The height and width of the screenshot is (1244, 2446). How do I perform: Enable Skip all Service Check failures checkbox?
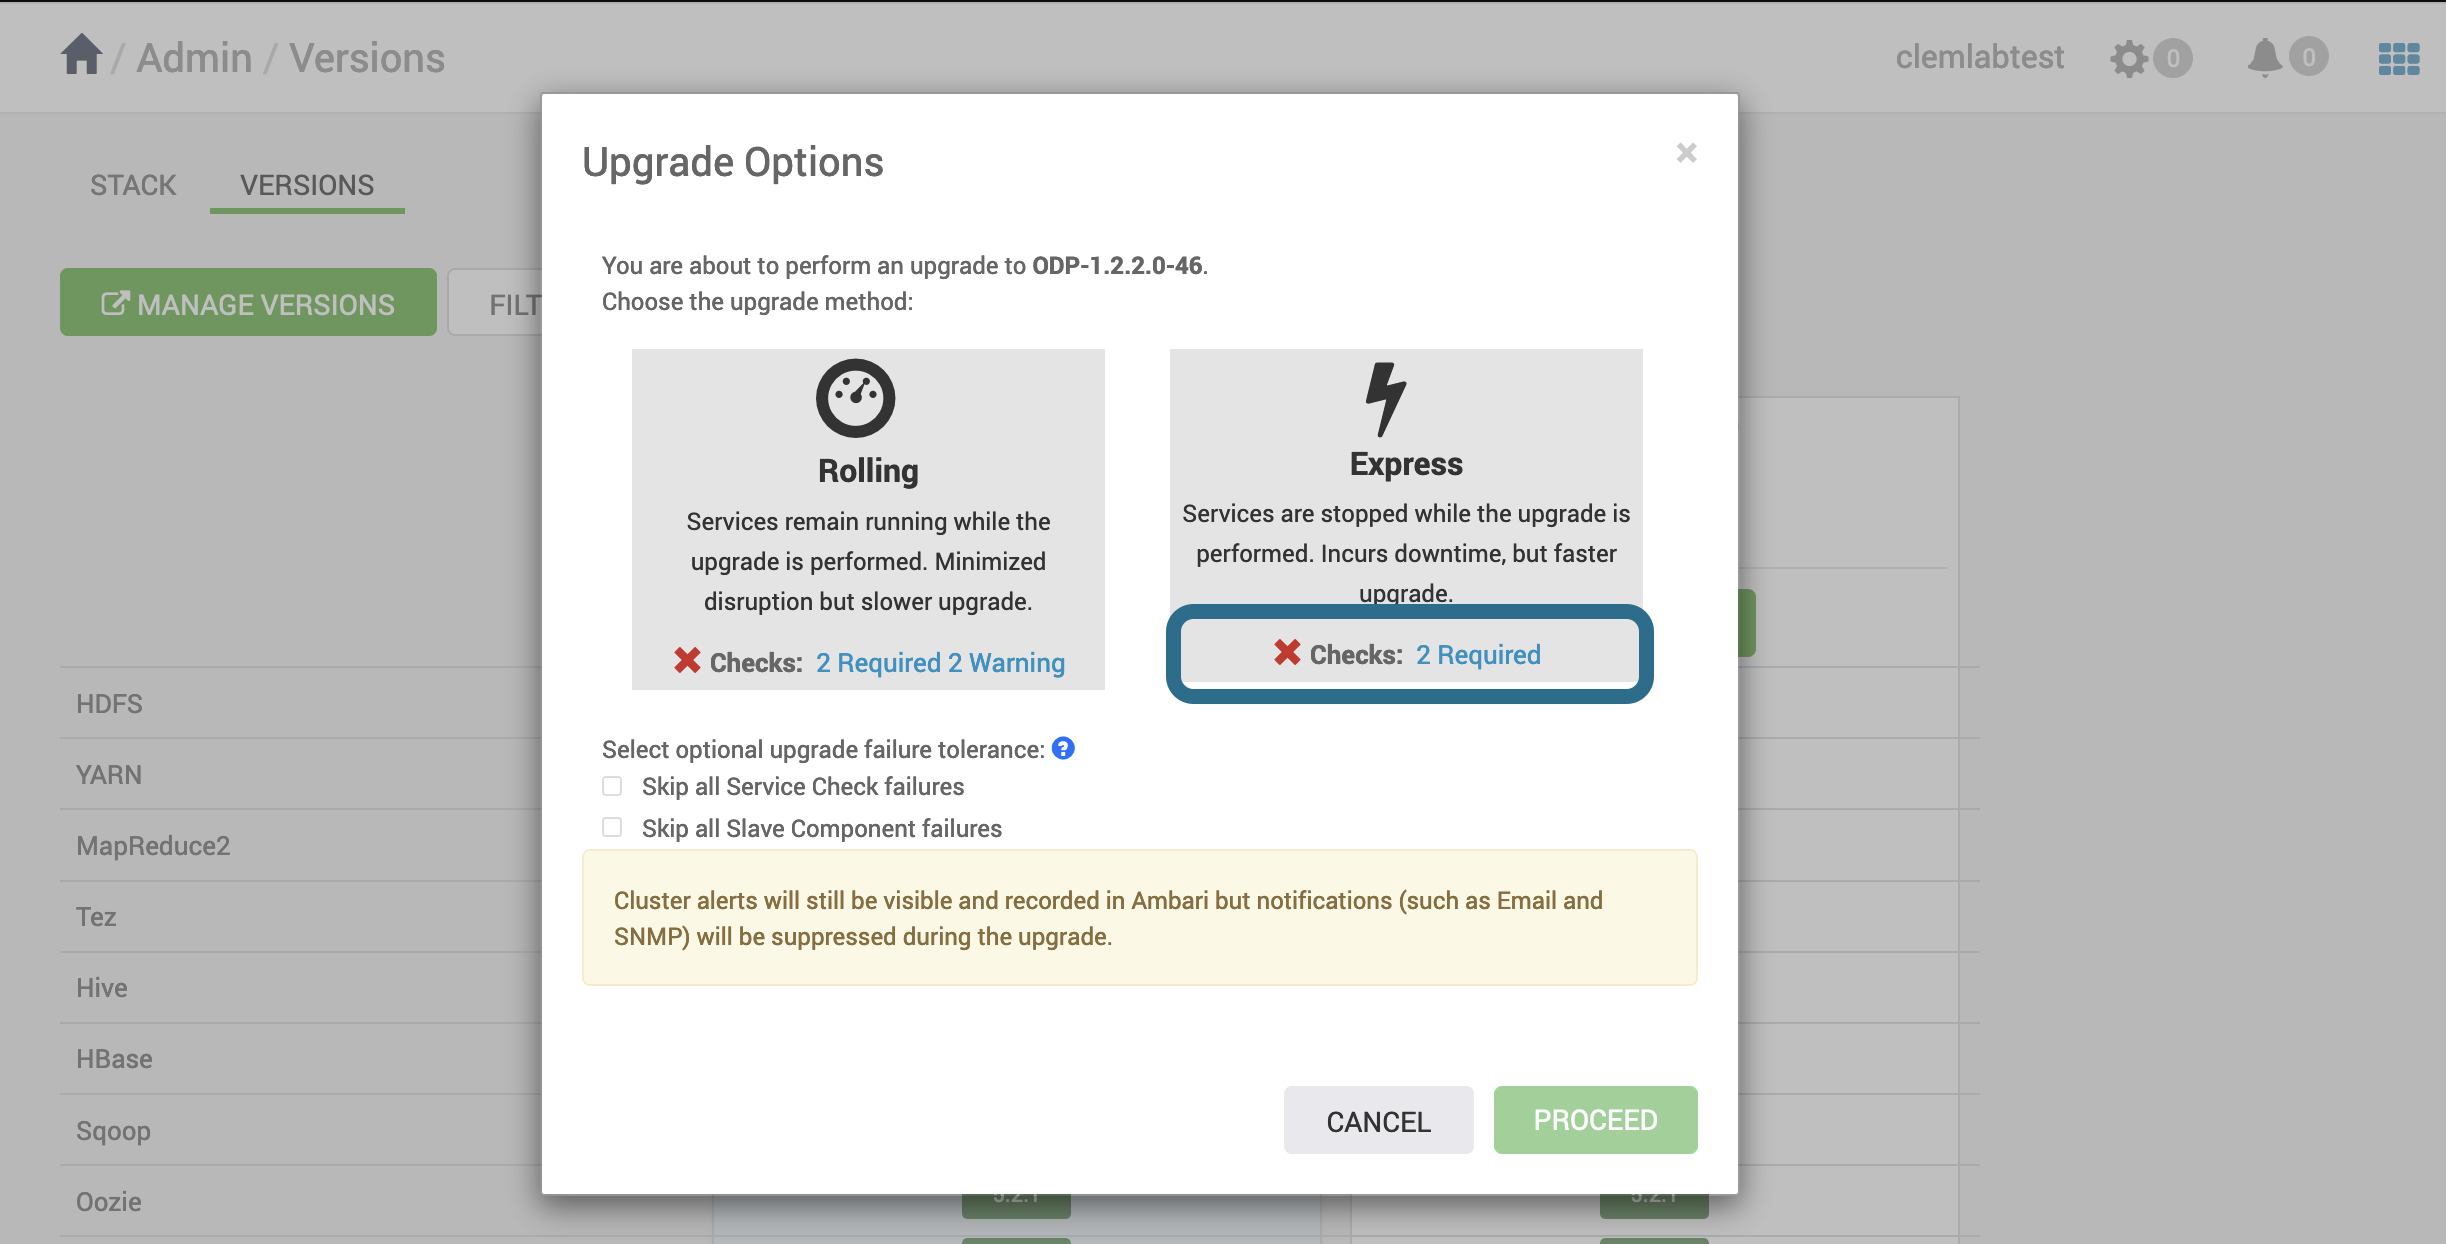point(611,784)
